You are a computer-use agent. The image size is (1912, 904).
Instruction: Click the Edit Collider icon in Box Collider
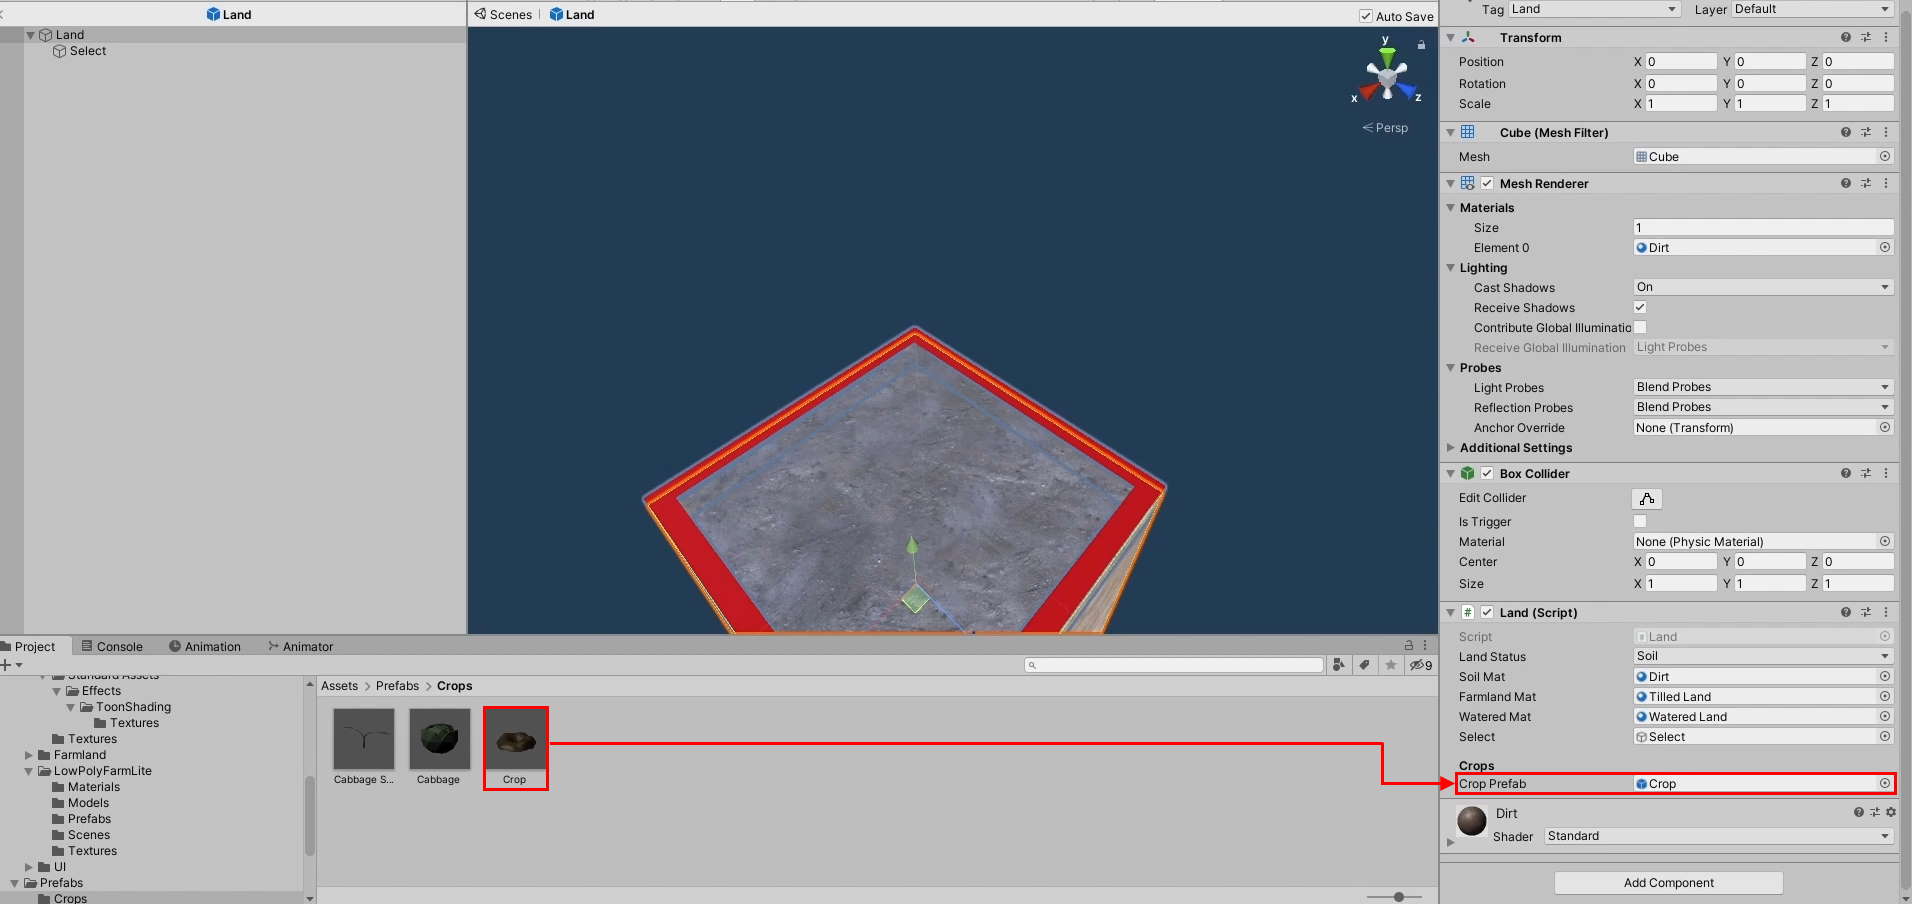point(1647,498)
